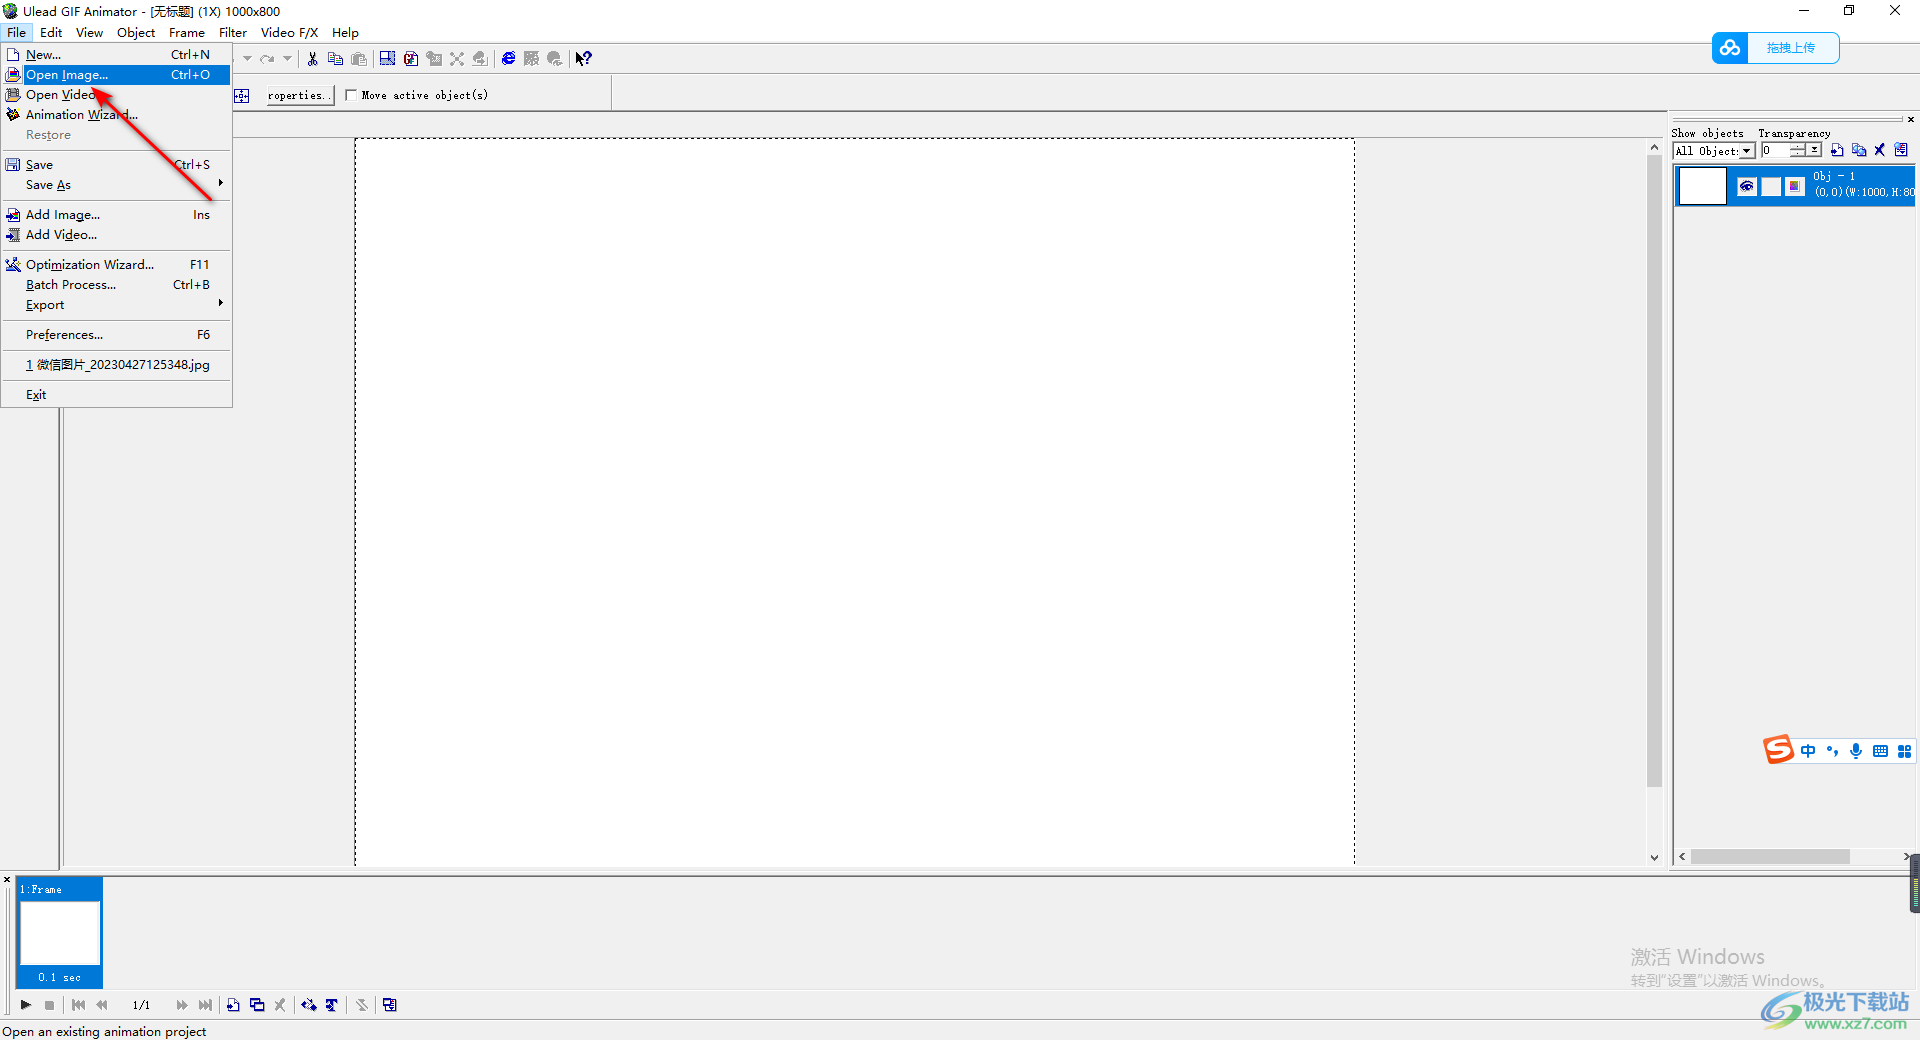Open the Transparency slider dropdown arrow
Viewport: 1920px width, 1040px height.
pyautogui.click(x=1814, y=151)
